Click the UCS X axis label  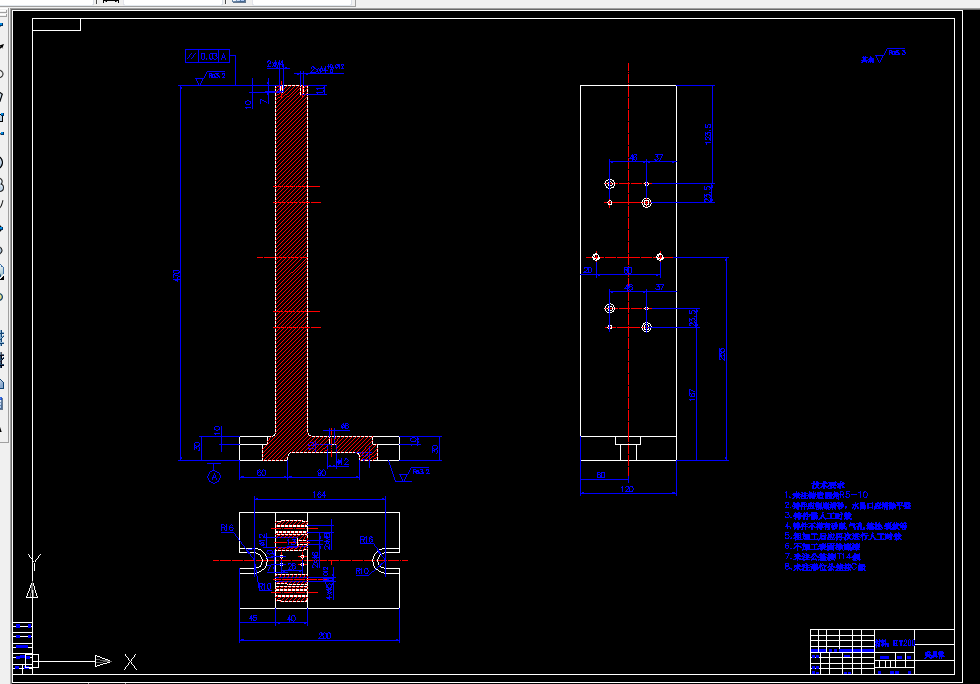tap(130, 661)
